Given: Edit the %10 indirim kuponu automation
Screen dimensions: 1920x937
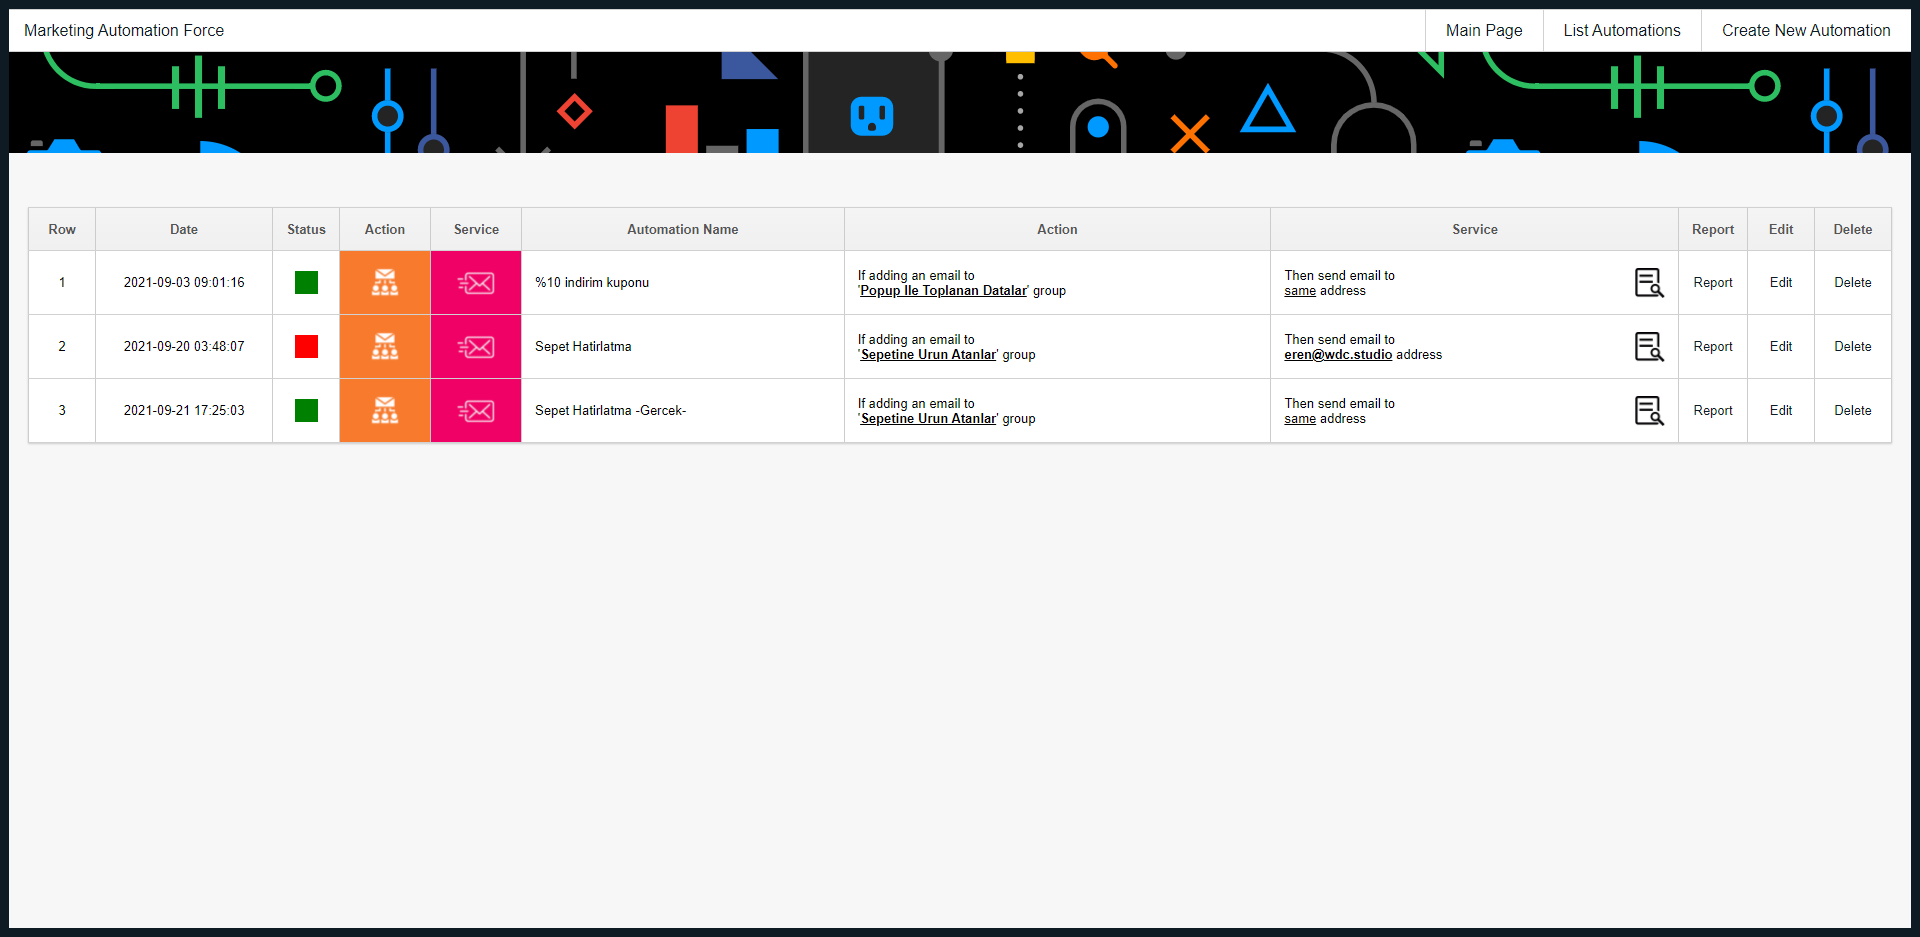Looking at the screenshot, I should [x=1781, y=283].
